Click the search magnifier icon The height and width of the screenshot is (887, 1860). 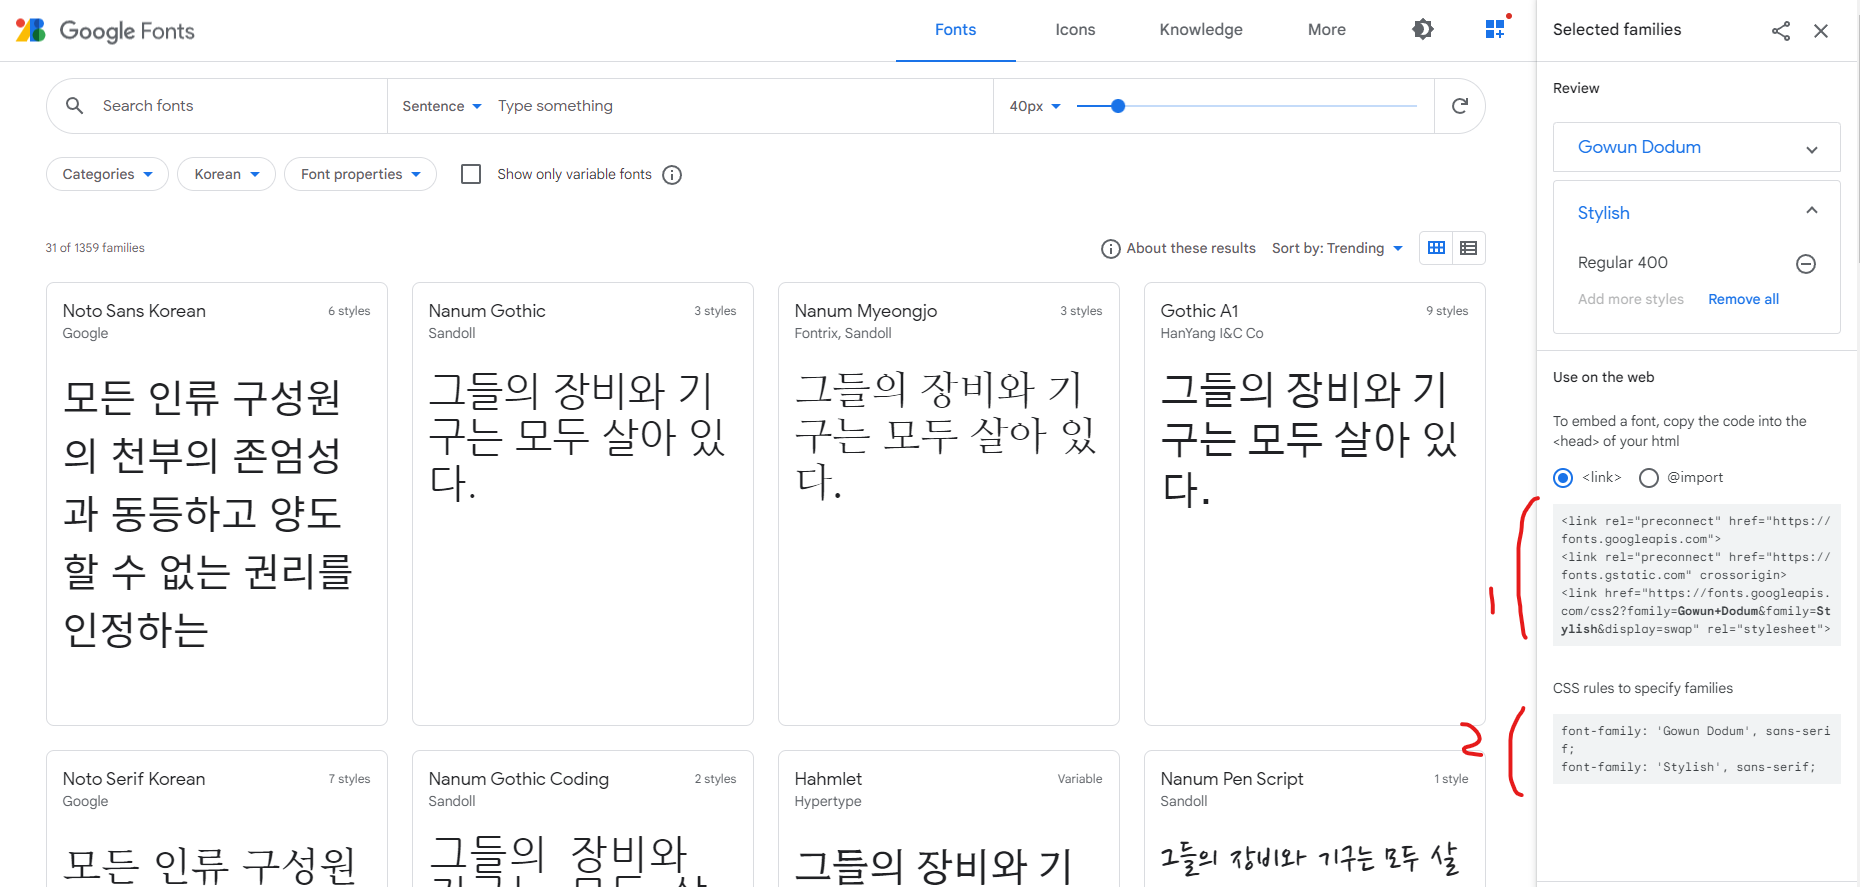point(74,105)
